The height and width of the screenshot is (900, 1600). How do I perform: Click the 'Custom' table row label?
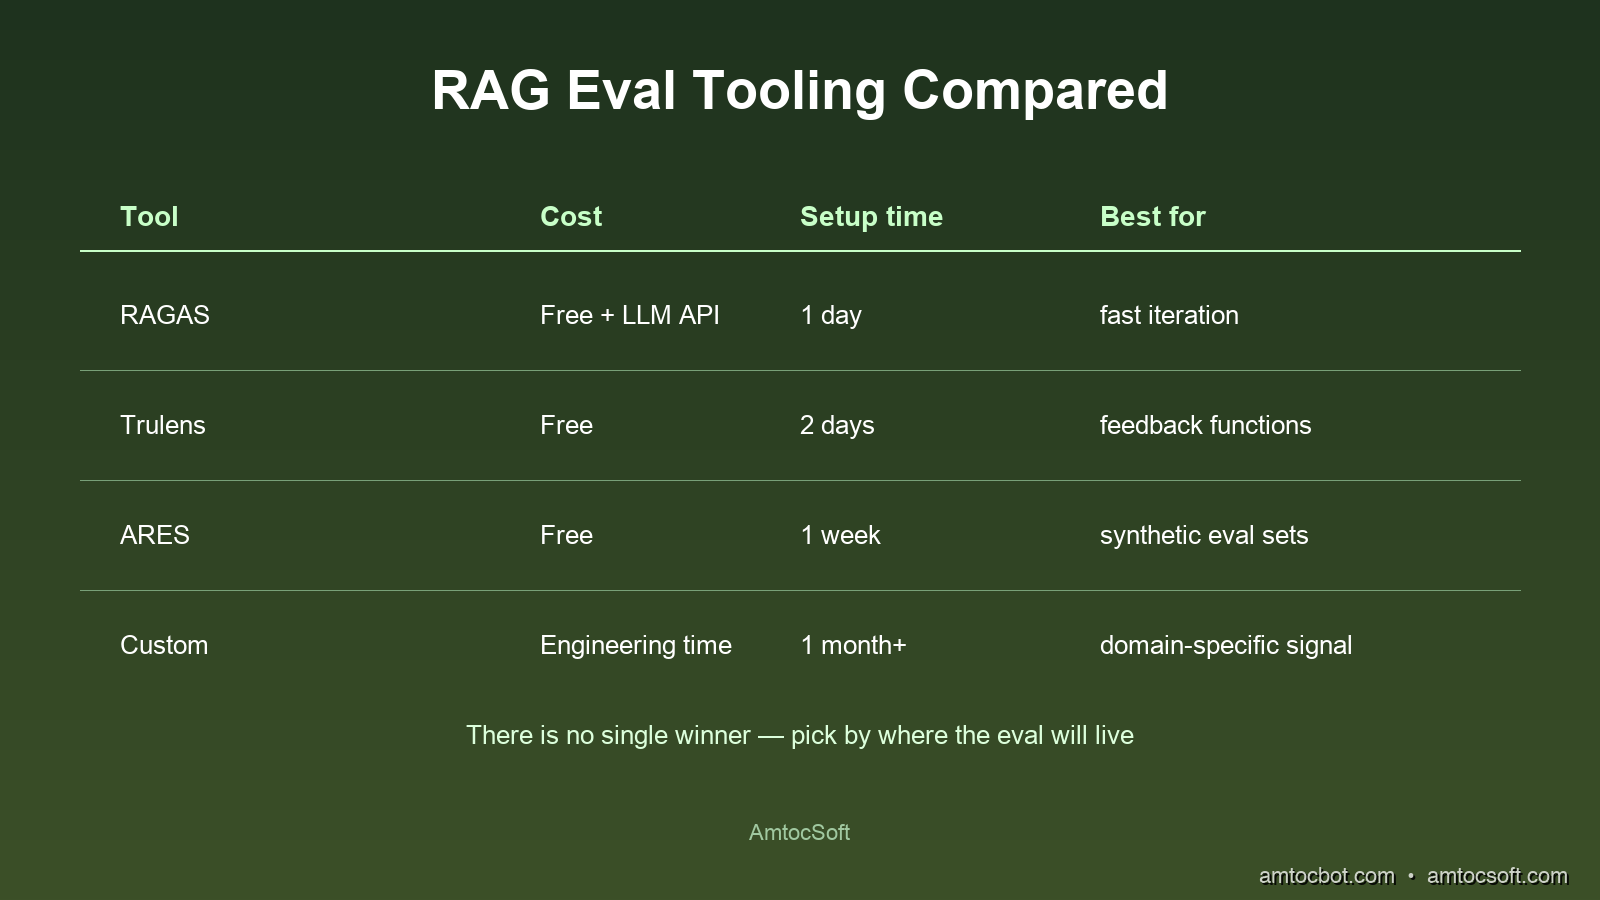[x=164, y=645]
